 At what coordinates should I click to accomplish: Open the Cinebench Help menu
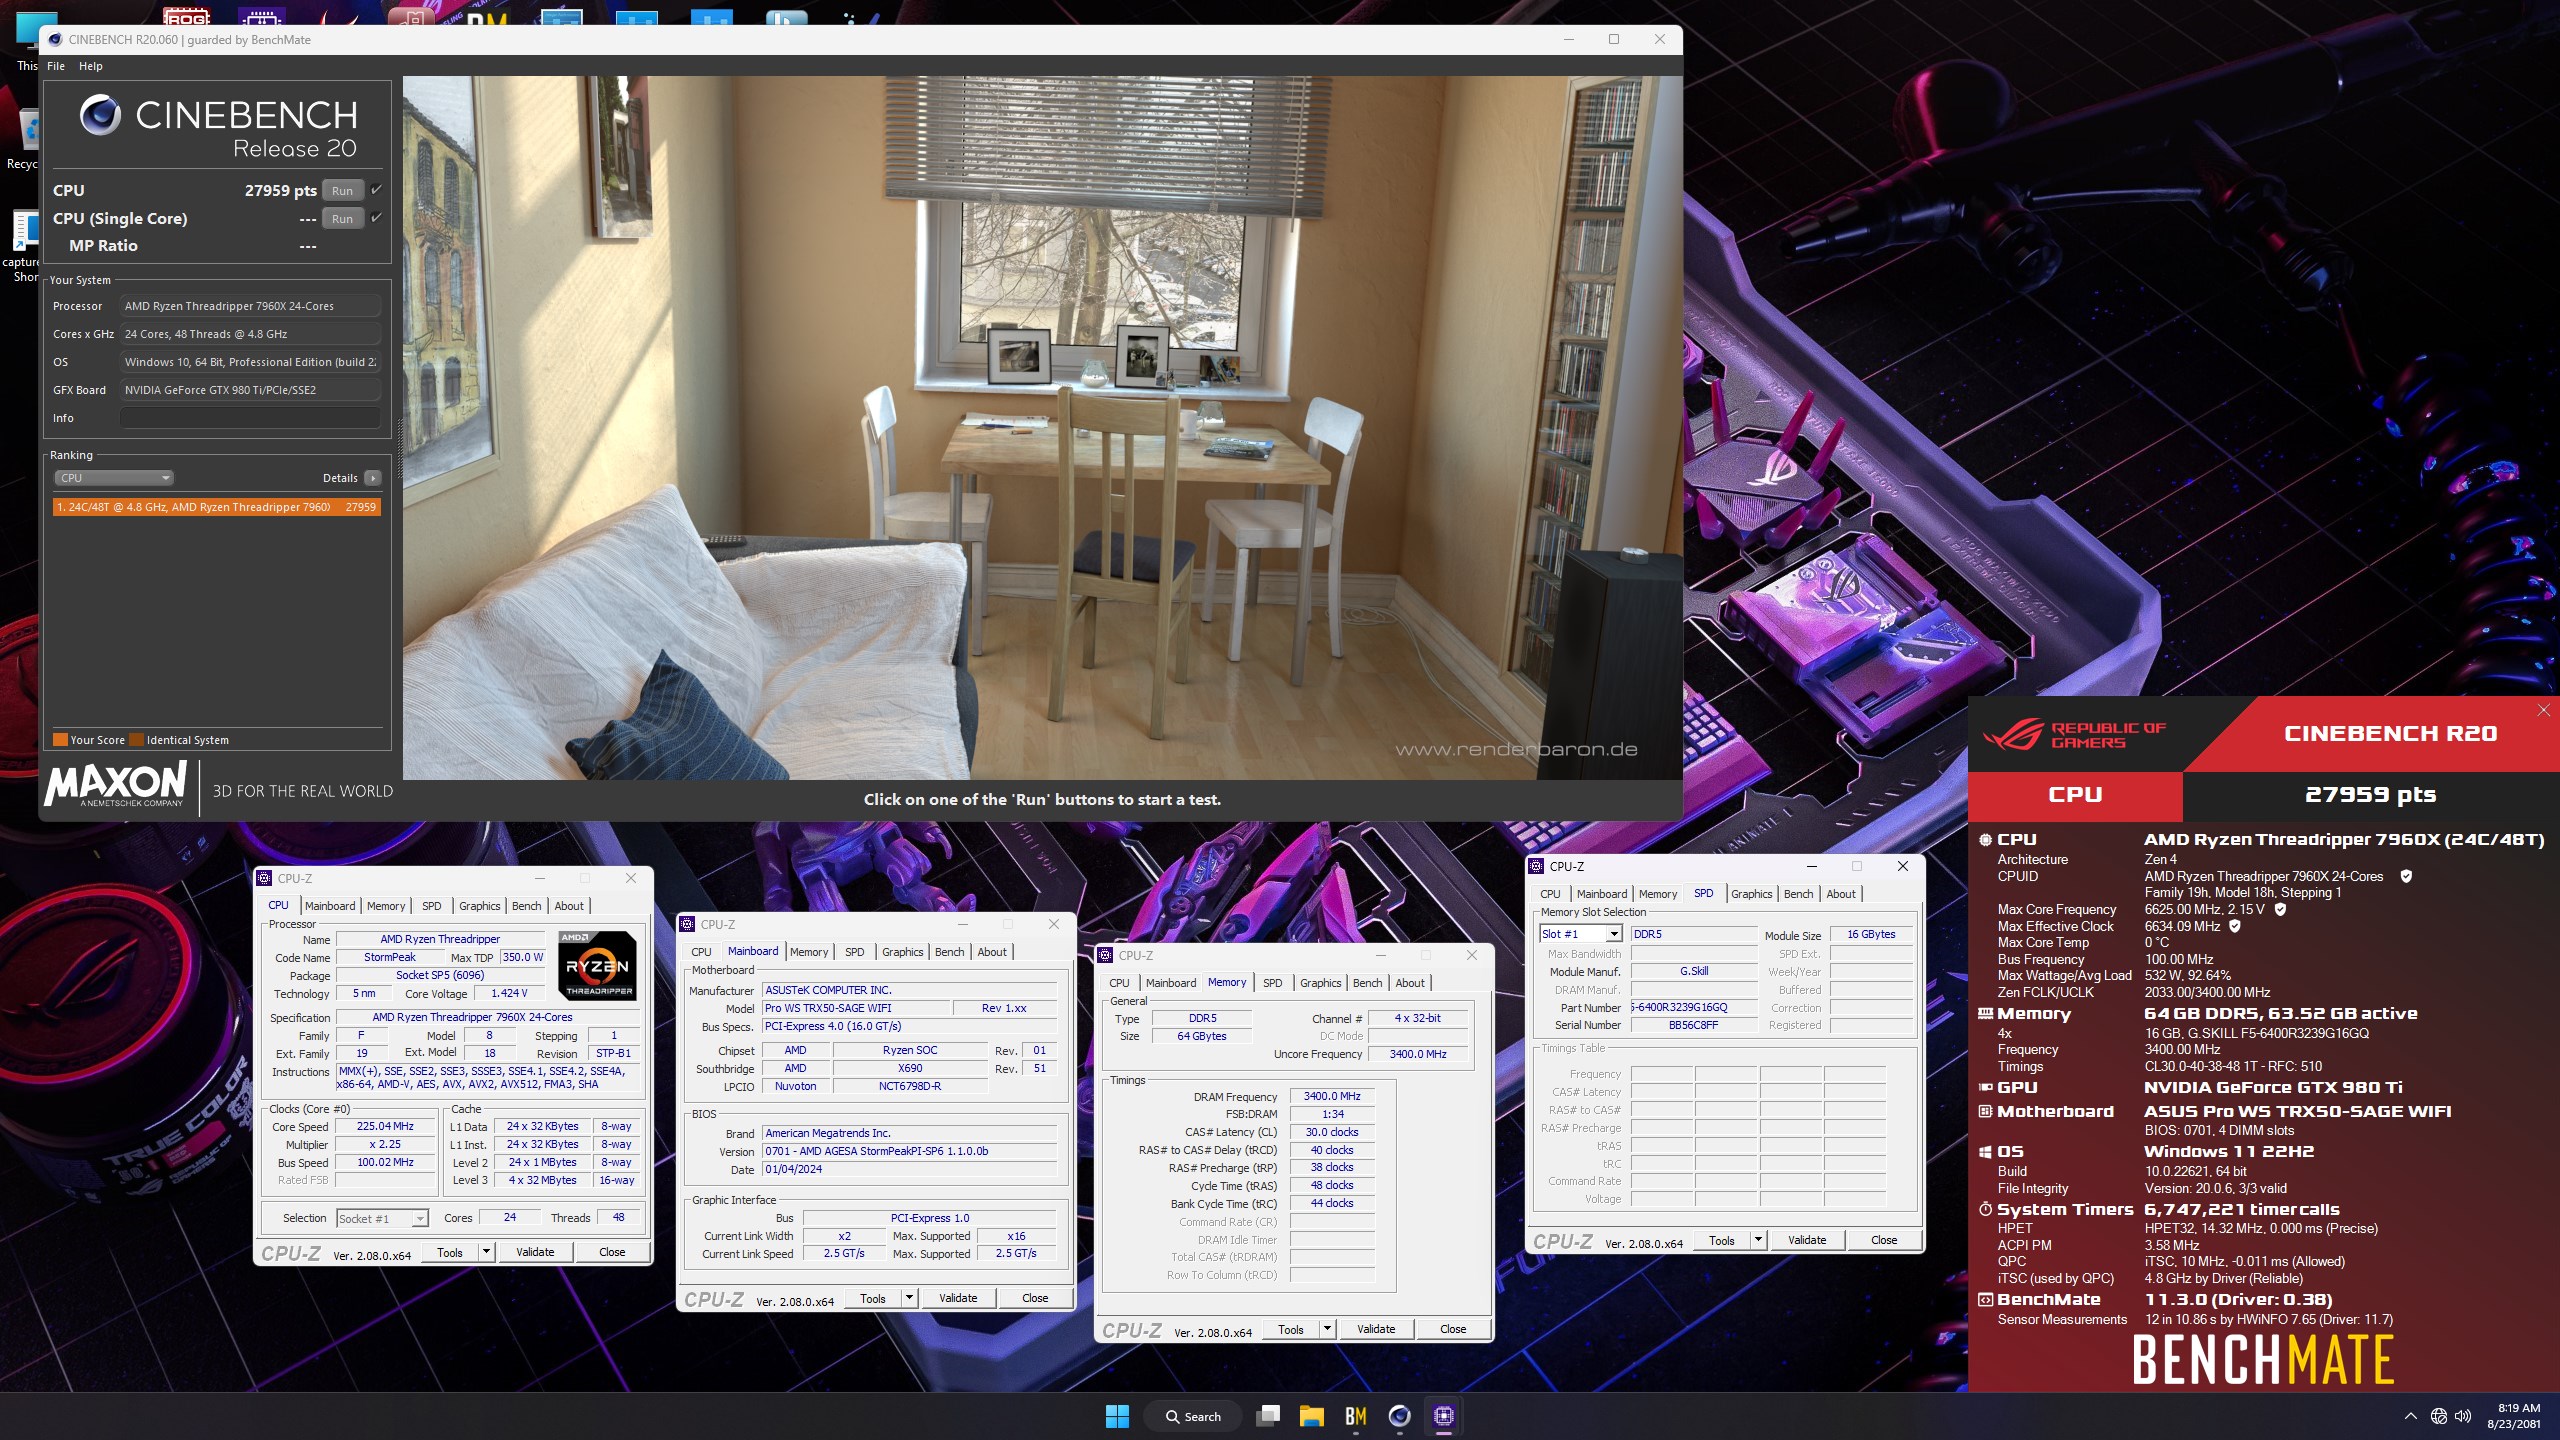(x=90, y=66)
